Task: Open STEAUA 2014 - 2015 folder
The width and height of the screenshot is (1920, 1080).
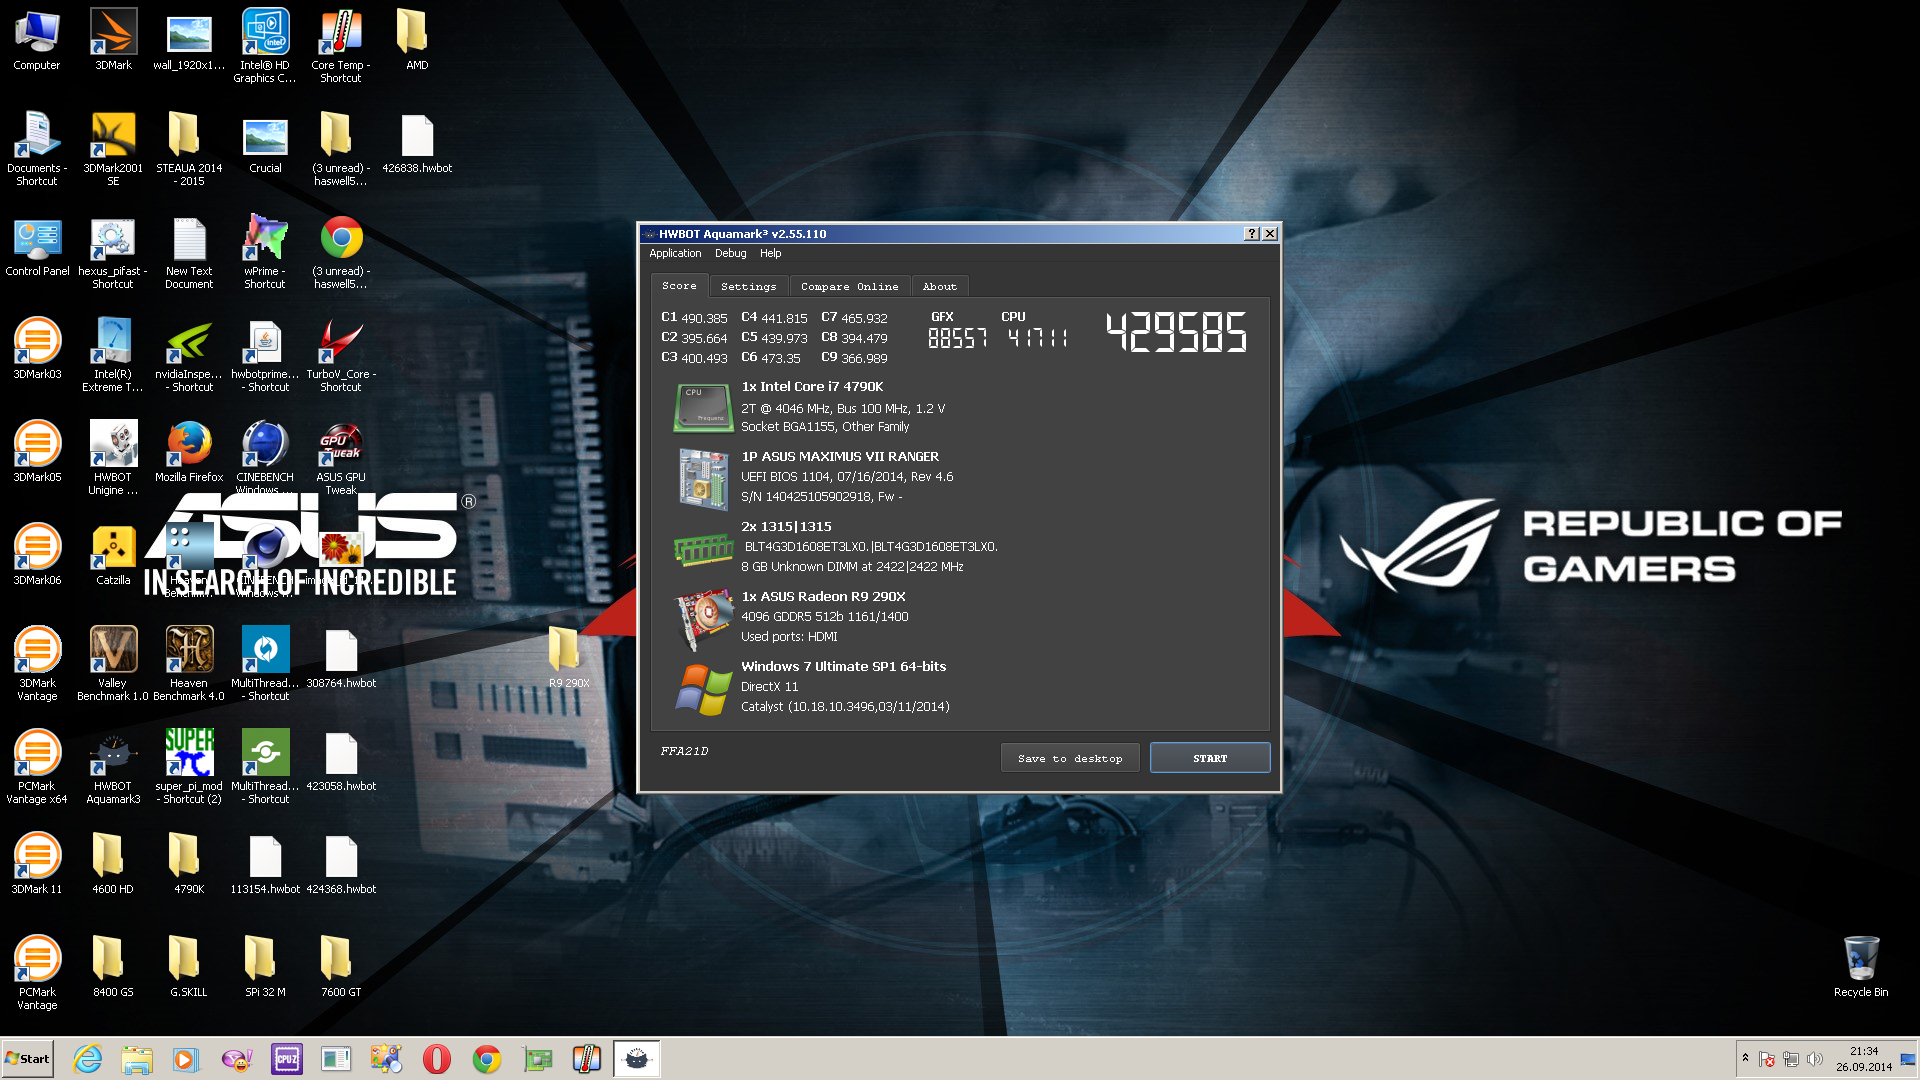Action: tap(189, 149)
